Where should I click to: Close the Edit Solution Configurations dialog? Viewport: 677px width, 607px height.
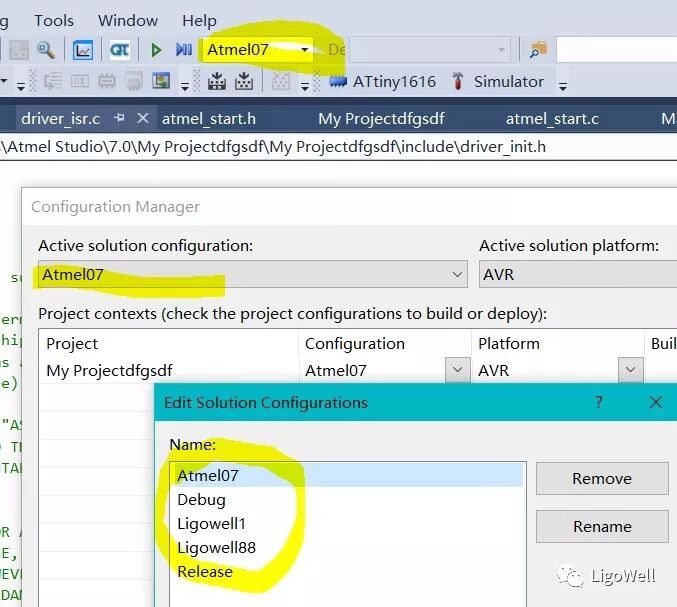[655, 402]
